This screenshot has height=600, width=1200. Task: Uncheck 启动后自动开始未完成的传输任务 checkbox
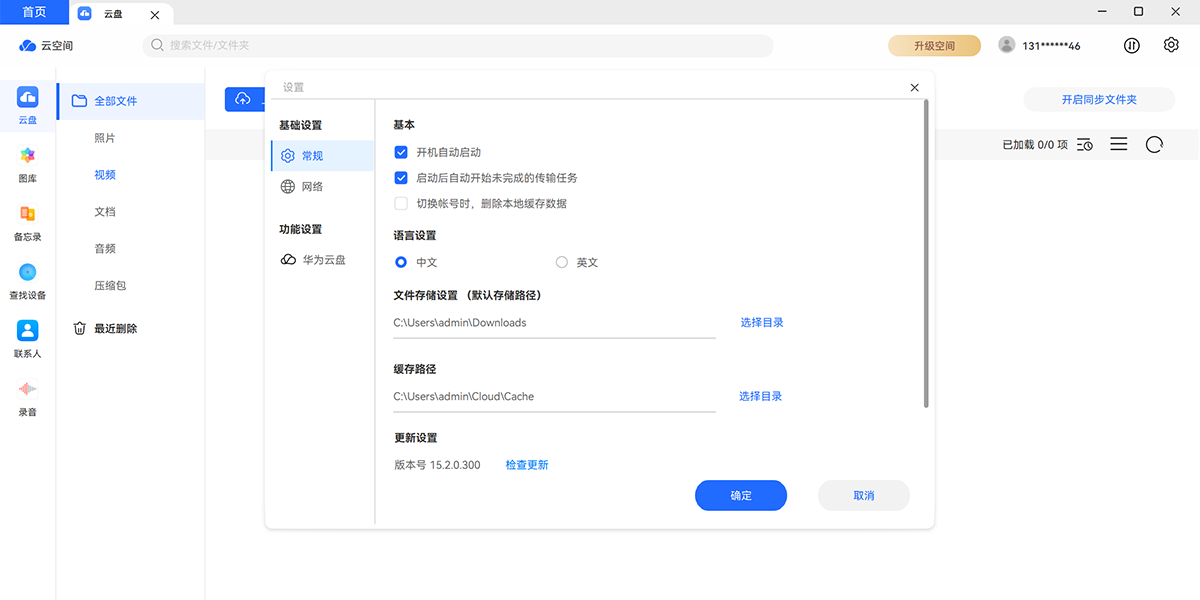401,178
